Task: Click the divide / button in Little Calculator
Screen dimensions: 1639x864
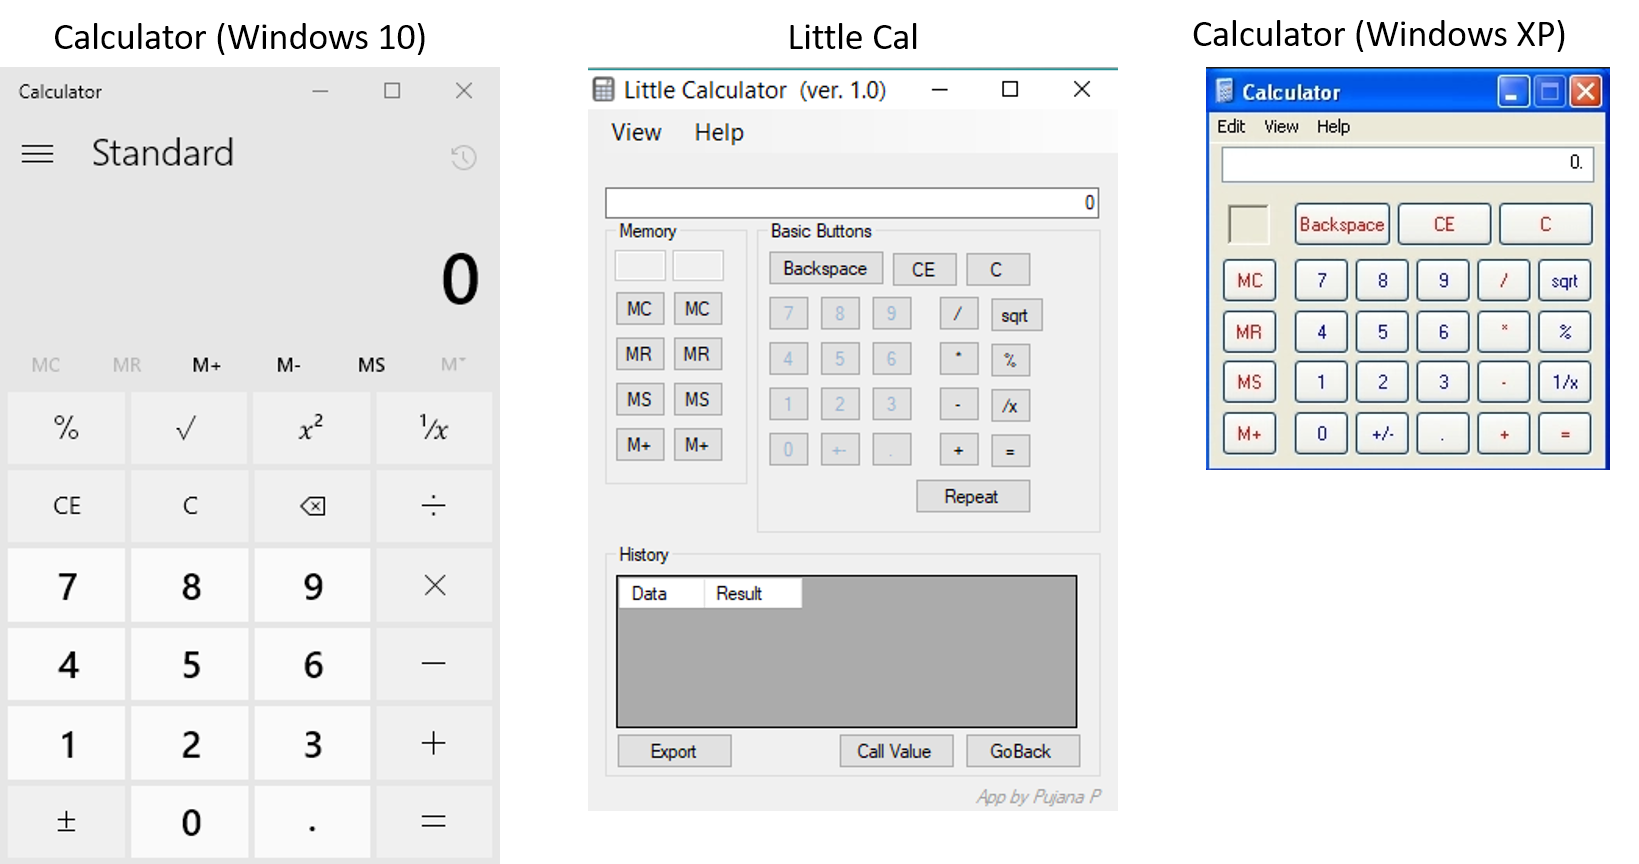Action: (958, 313)
